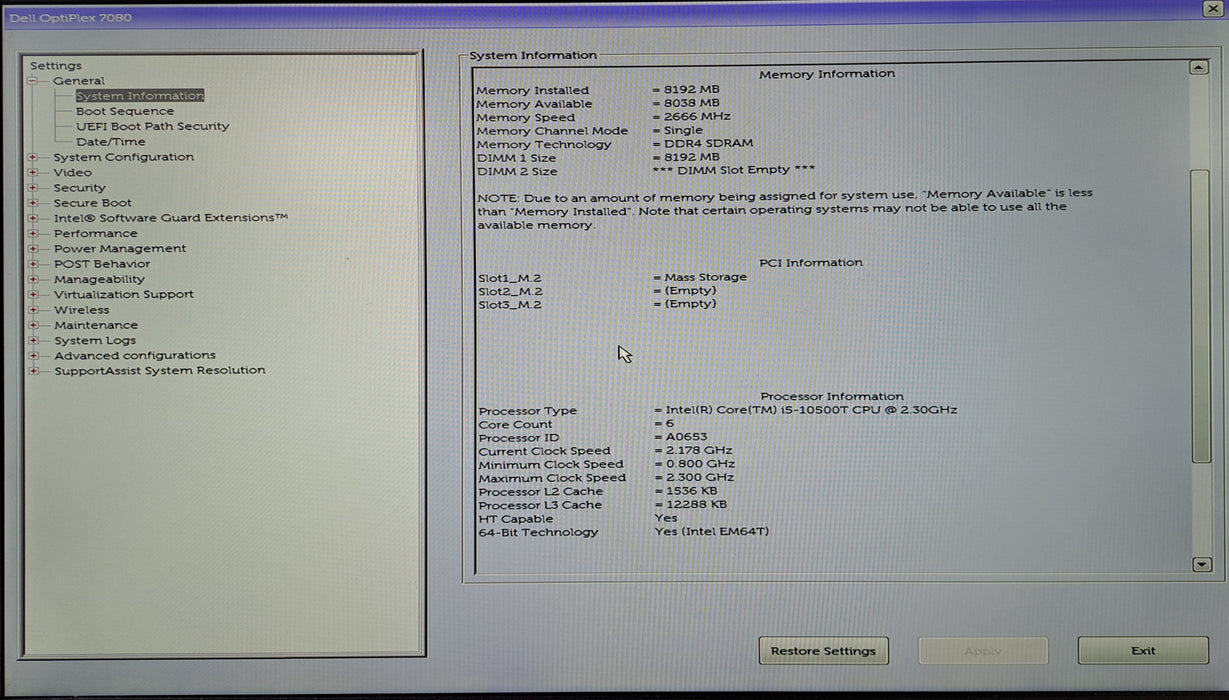Expand the Virtualization Support node

33,294
